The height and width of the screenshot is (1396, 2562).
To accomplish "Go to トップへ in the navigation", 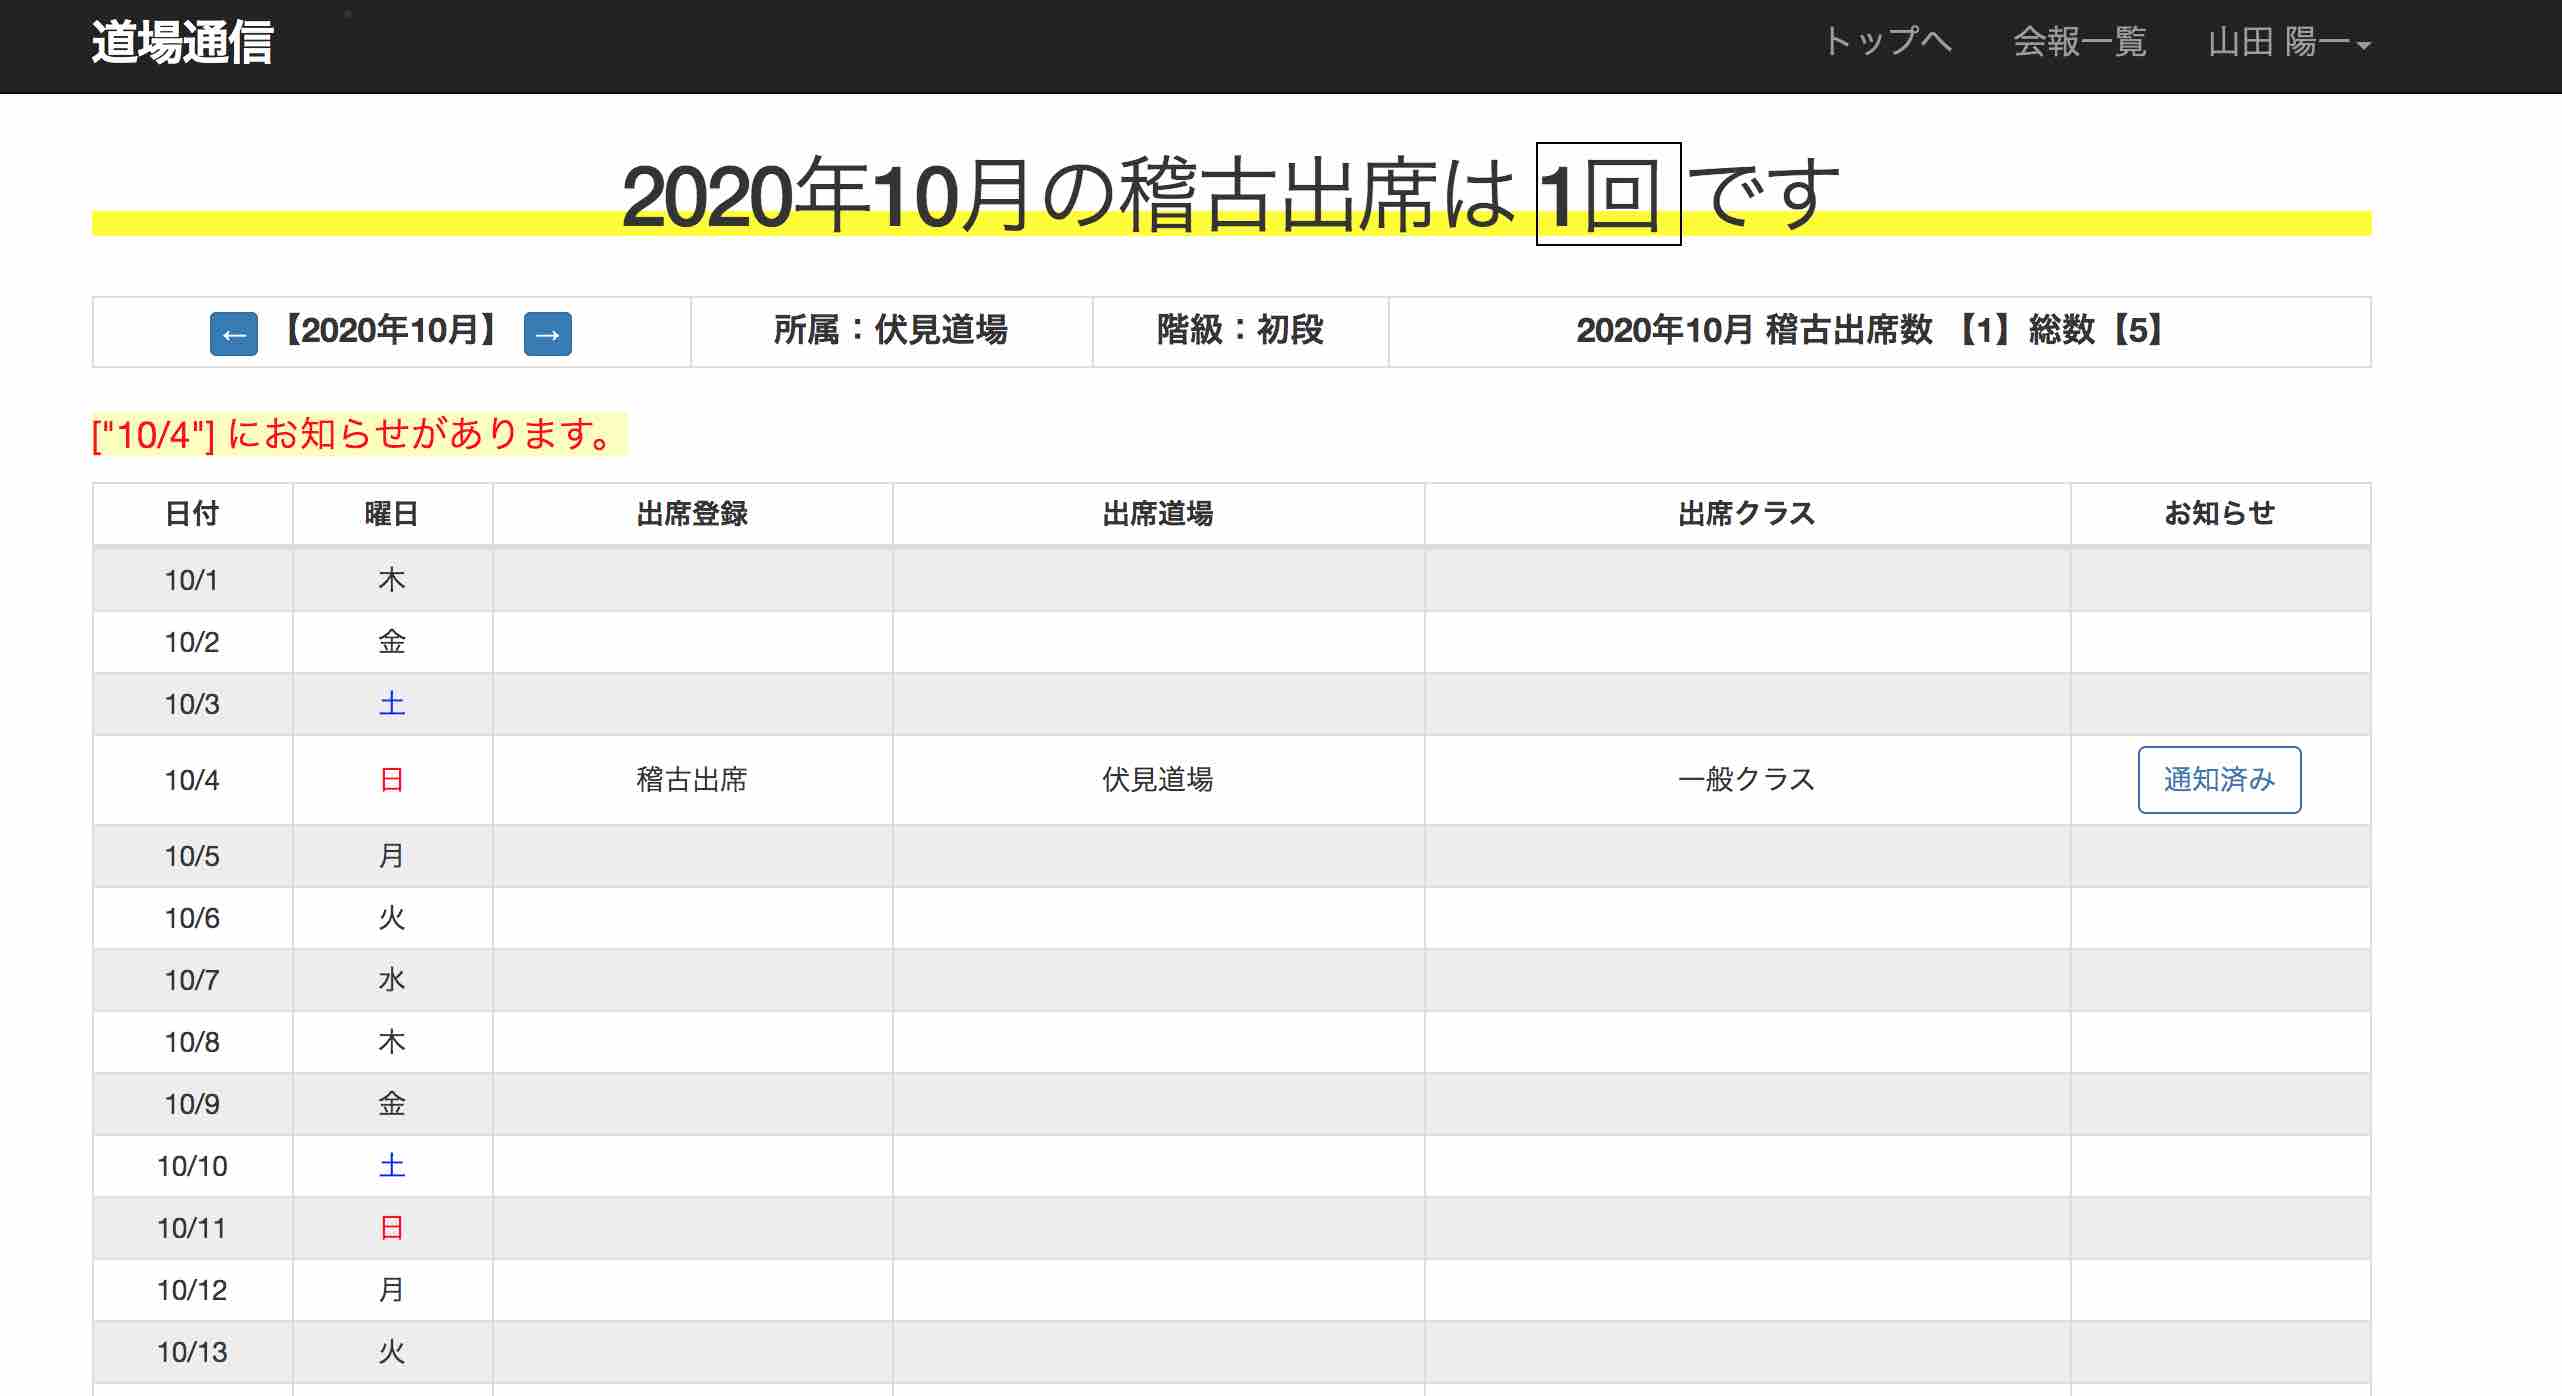I will click(x=1891, y=42).
